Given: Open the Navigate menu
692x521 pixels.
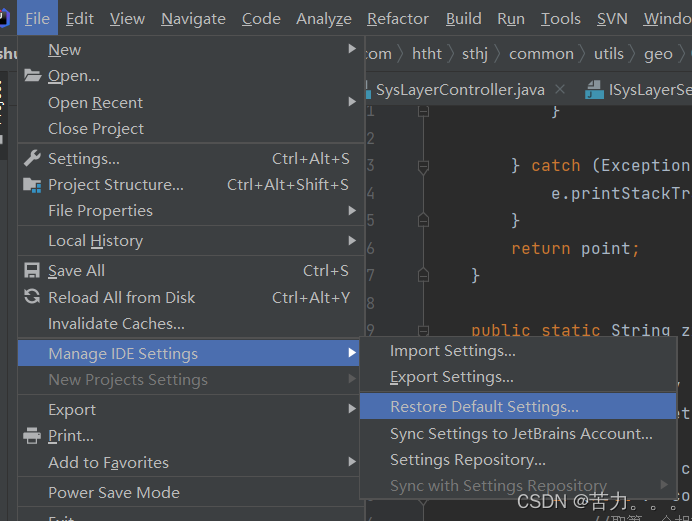Looking at the screenshot, I should (193, 19).
